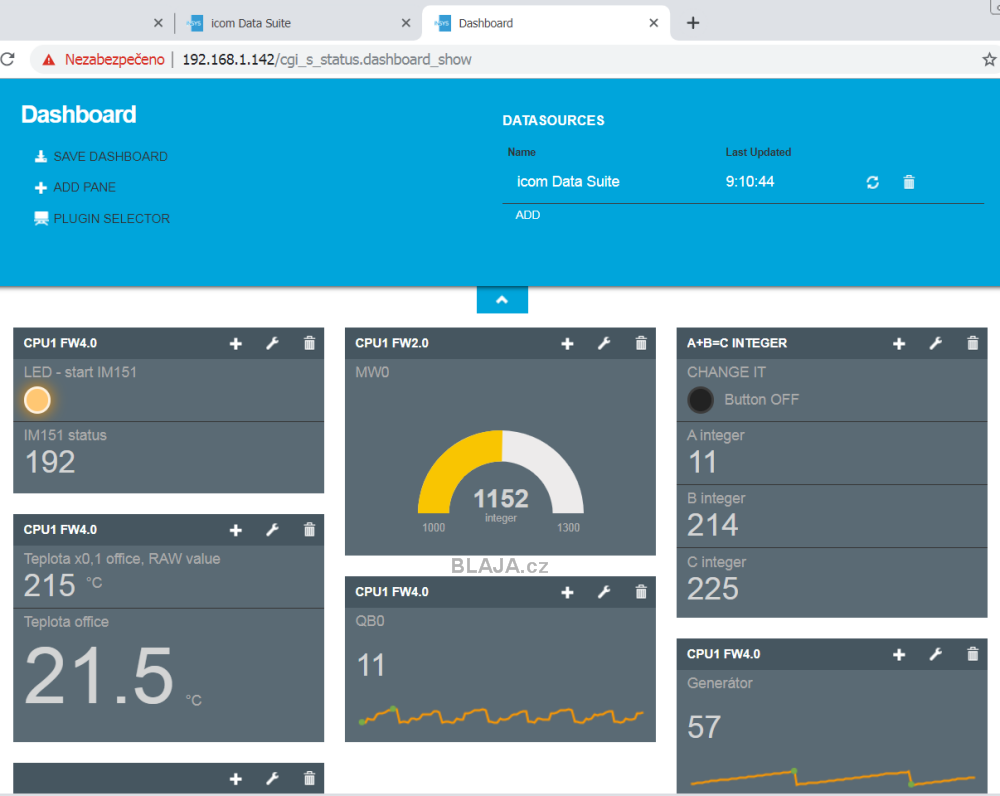Click the Teplota x0,1 office, RAW value label

tap(122, 559)
